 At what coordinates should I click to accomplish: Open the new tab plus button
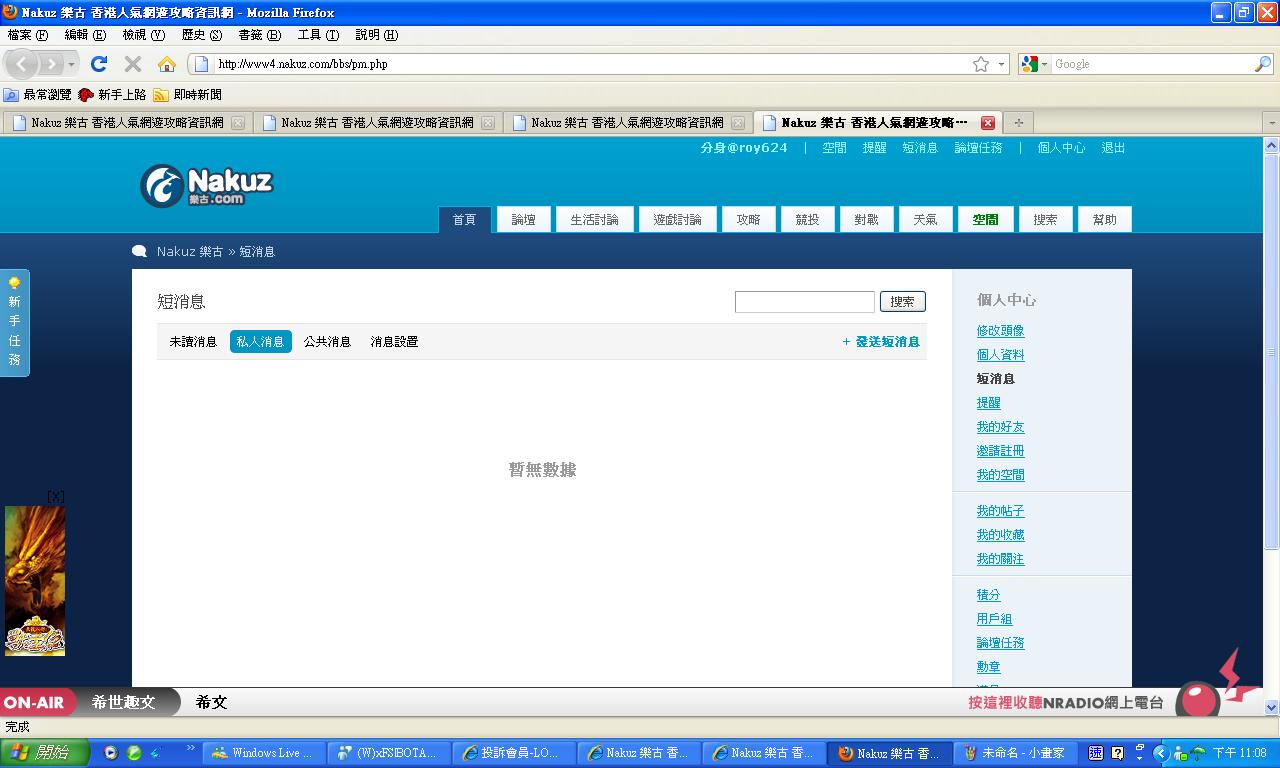click(x=1018, y=123)
